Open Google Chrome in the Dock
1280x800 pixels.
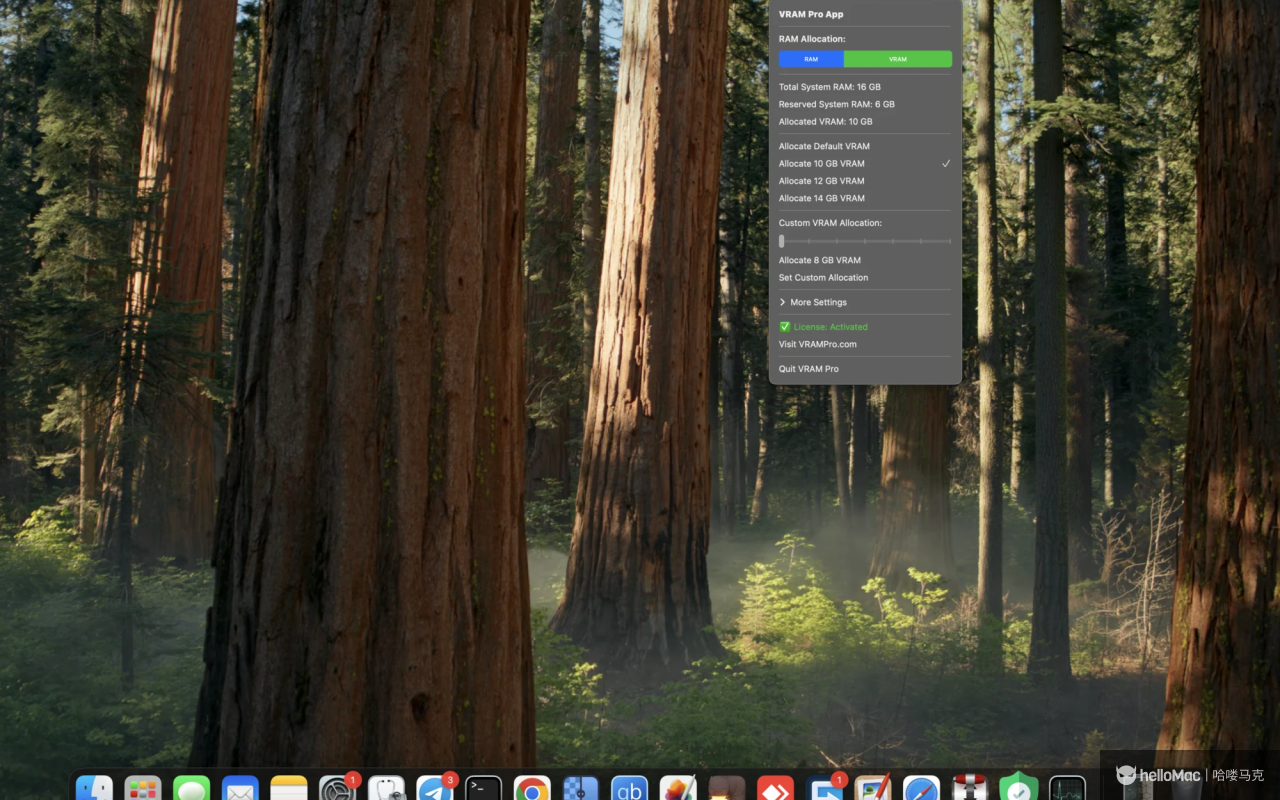[x=532, y=790]
